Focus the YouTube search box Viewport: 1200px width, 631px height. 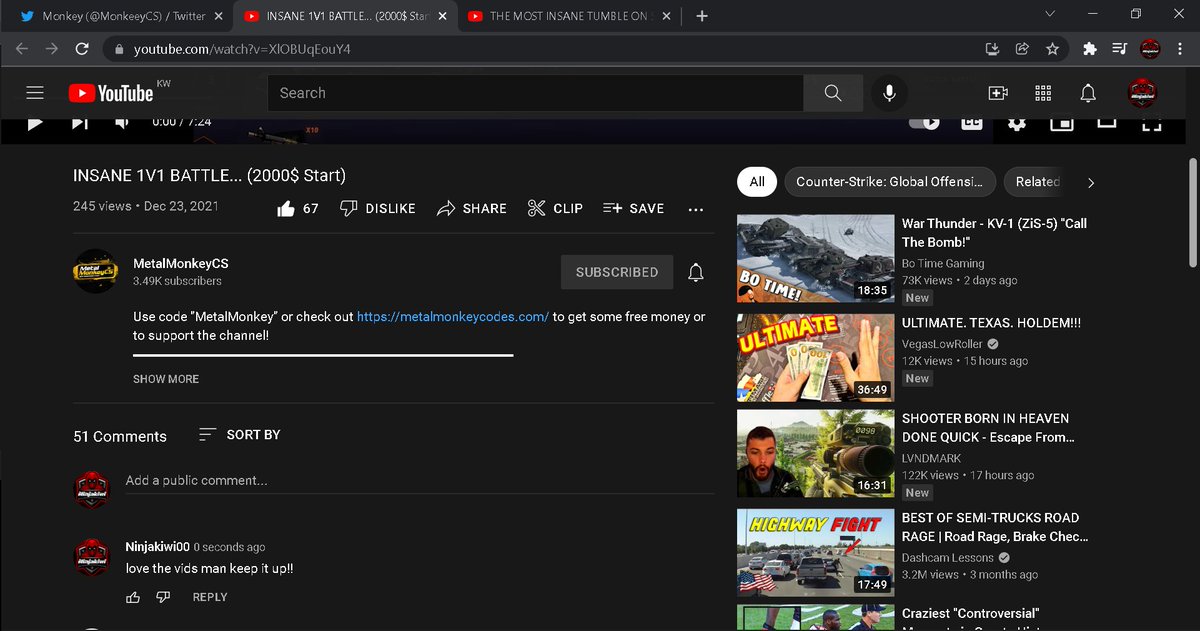[535, 93]
